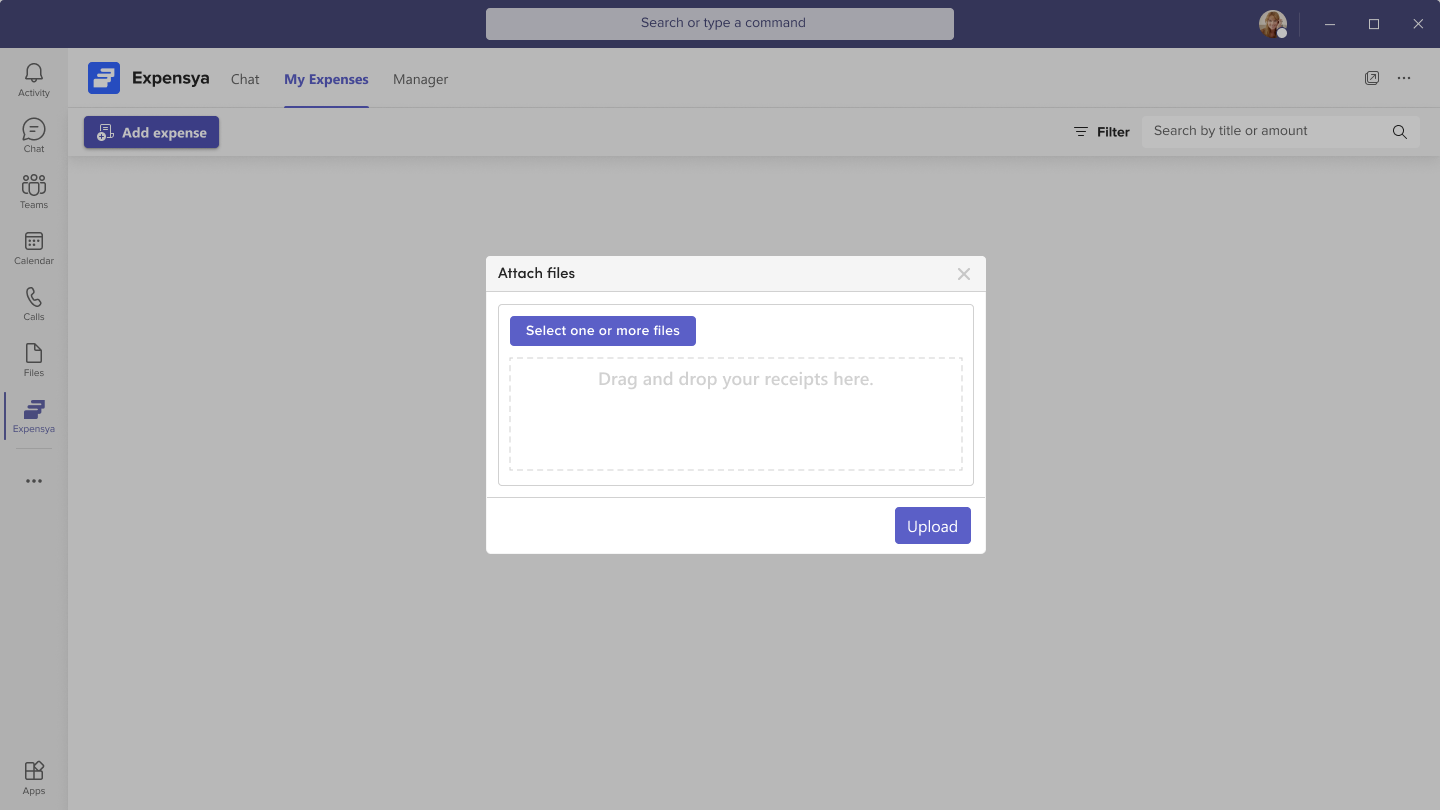Open the profile avatar menu
The image size is (1440, 810).
tap(1272, 24)
